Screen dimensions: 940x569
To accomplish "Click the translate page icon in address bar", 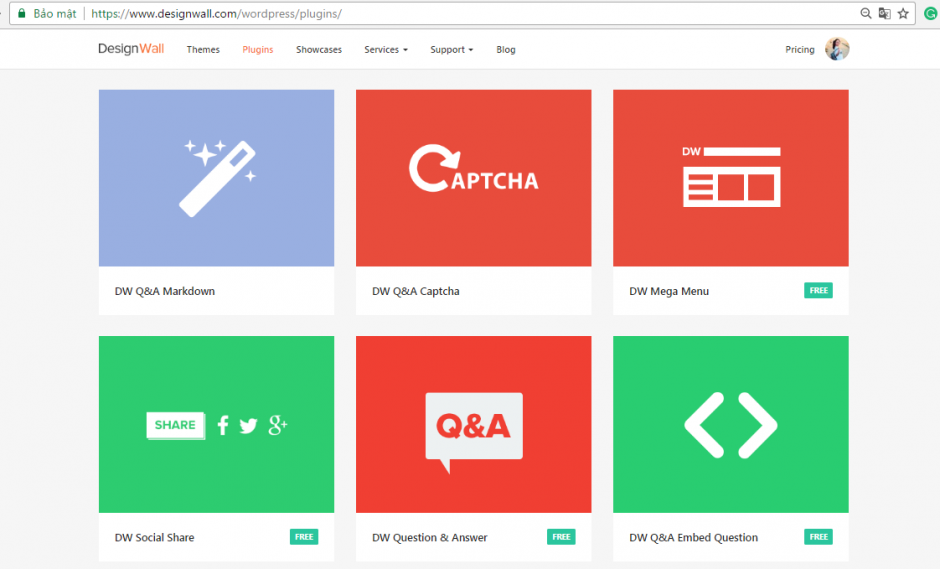I will pos(884,13).
